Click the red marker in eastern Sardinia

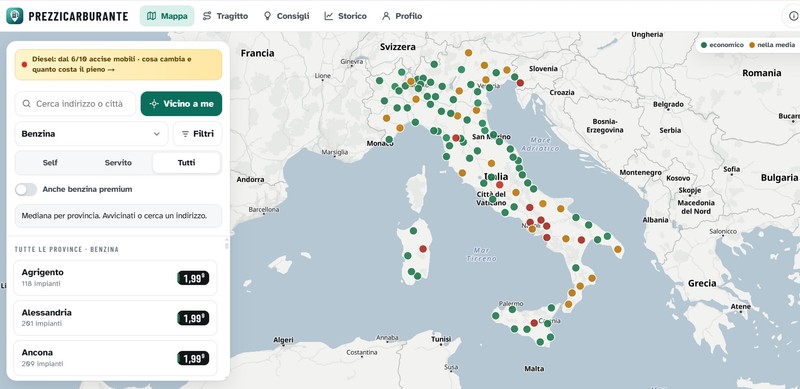423,249
